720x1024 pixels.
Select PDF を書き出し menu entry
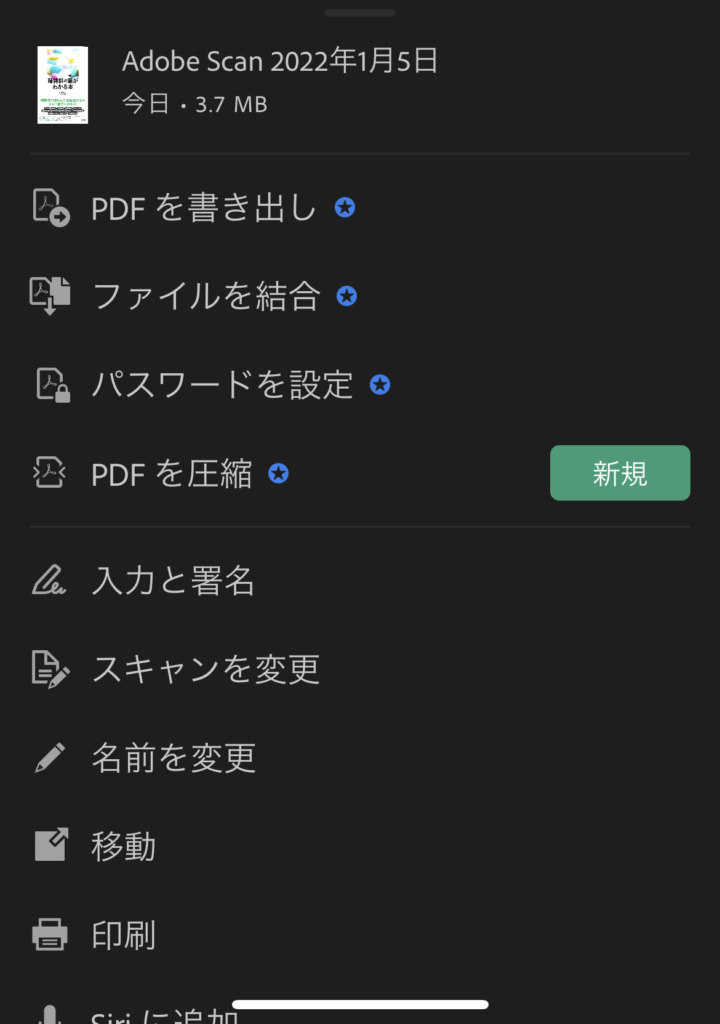360,208
